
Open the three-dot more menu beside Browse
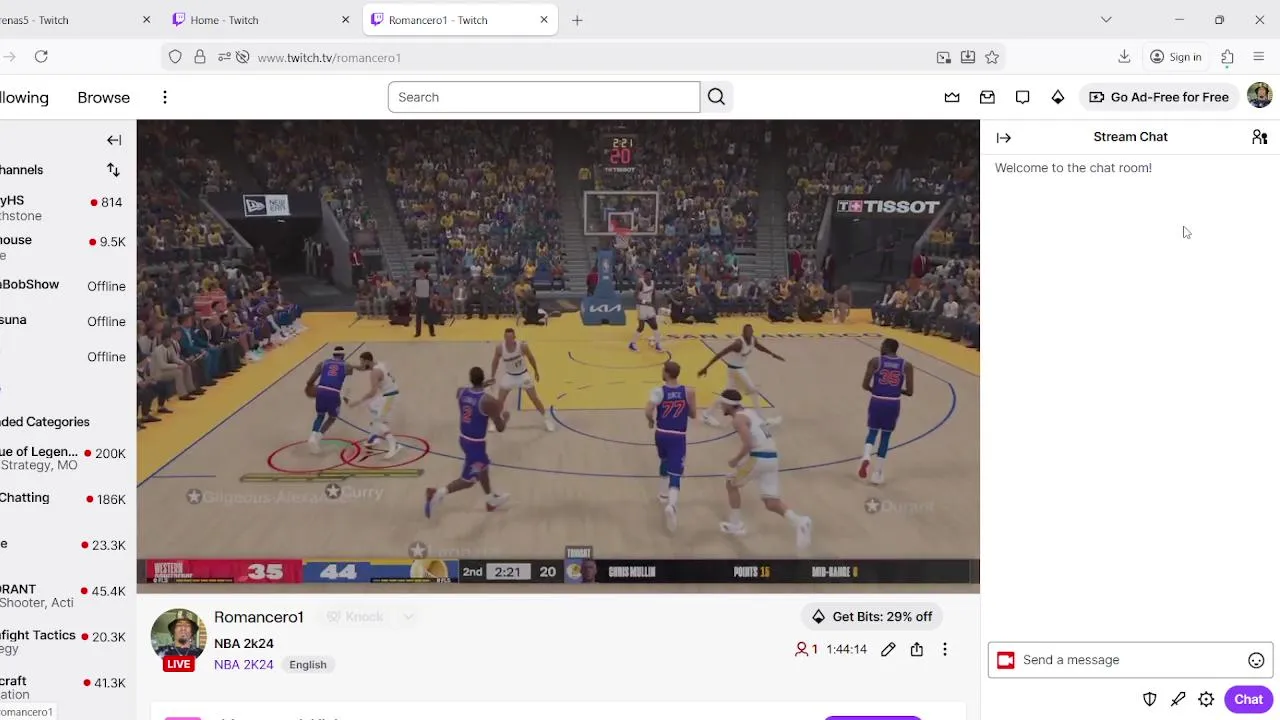(x=165, y=97)
